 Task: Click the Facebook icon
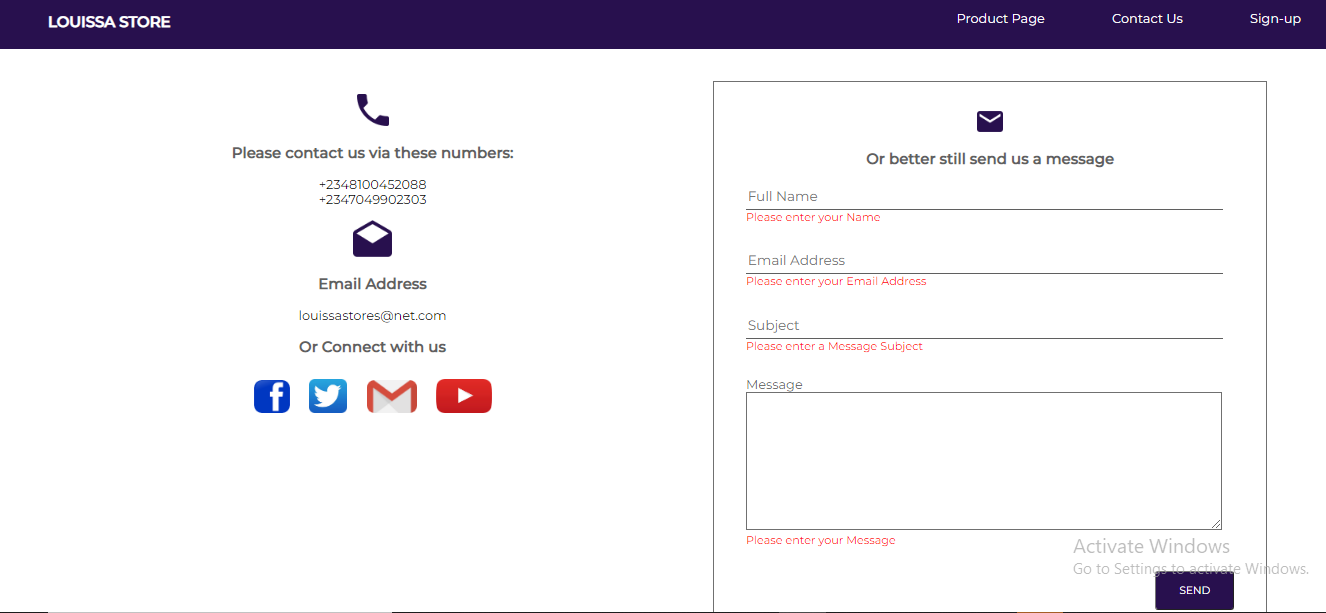pyautogui.click(x=271, y=396)
